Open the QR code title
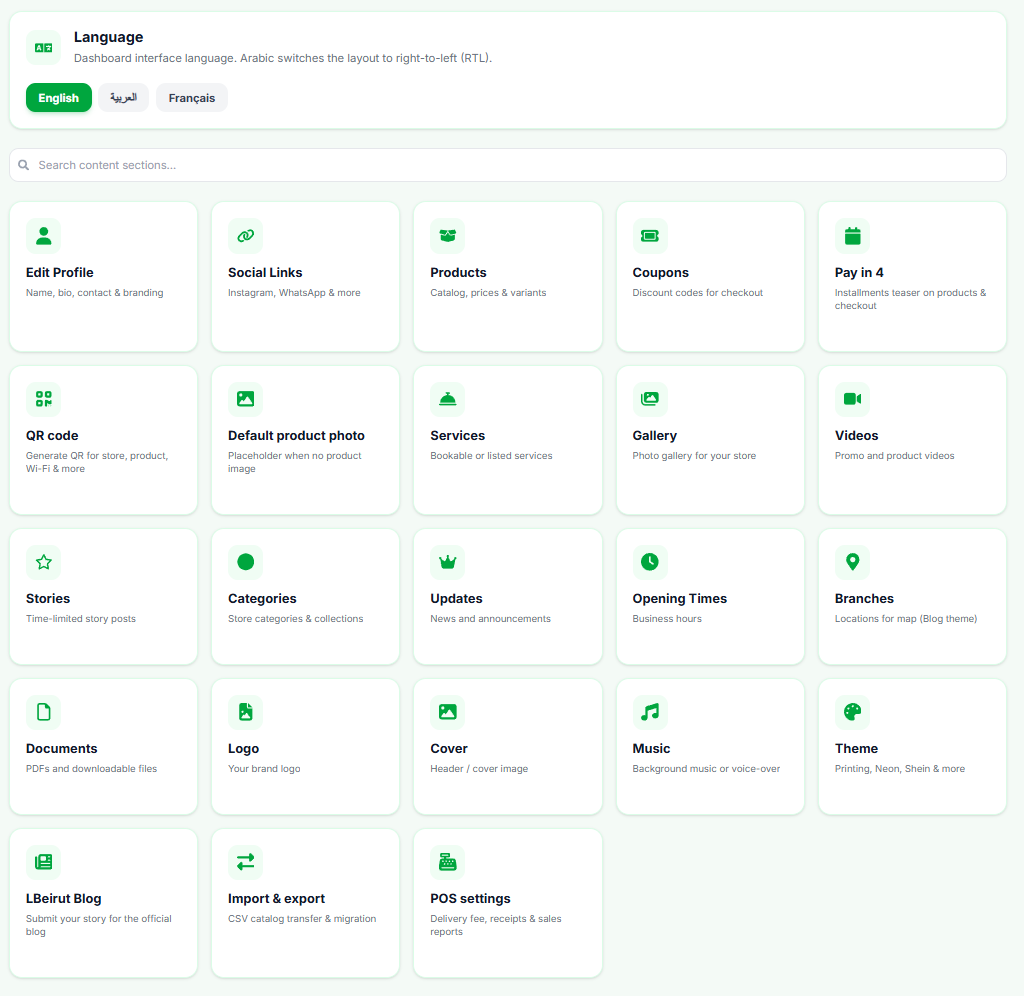 tap(52, 436)
